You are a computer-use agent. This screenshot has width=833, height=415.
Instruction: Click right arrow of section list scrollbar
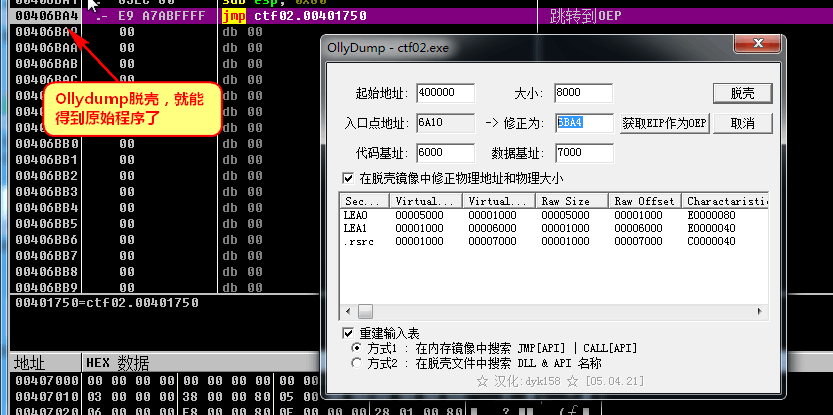click(760, 311)
